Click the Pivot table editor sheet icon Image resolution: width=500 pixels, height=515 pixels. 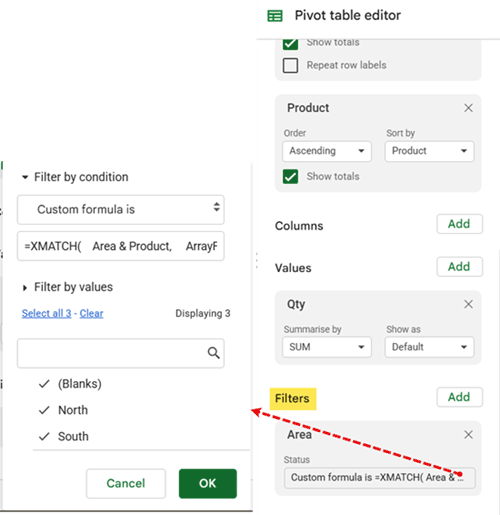click(x=275, y=16)
